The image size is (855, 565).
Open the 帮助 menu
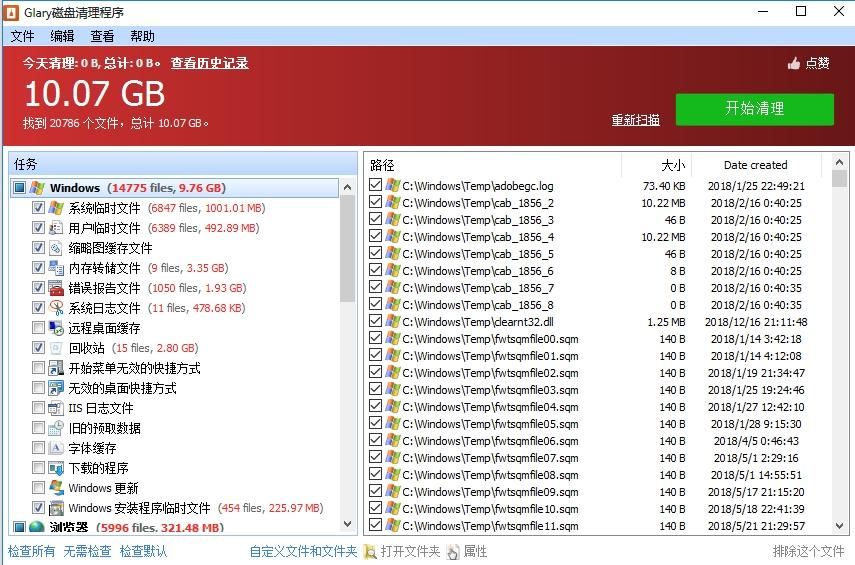(142, 36)
